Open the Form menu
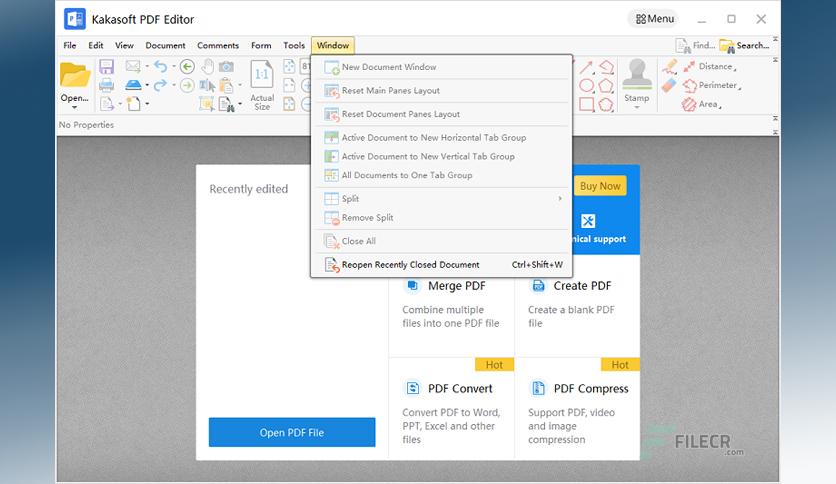Viewport: 836px width, 484px height. click(261, 46)
